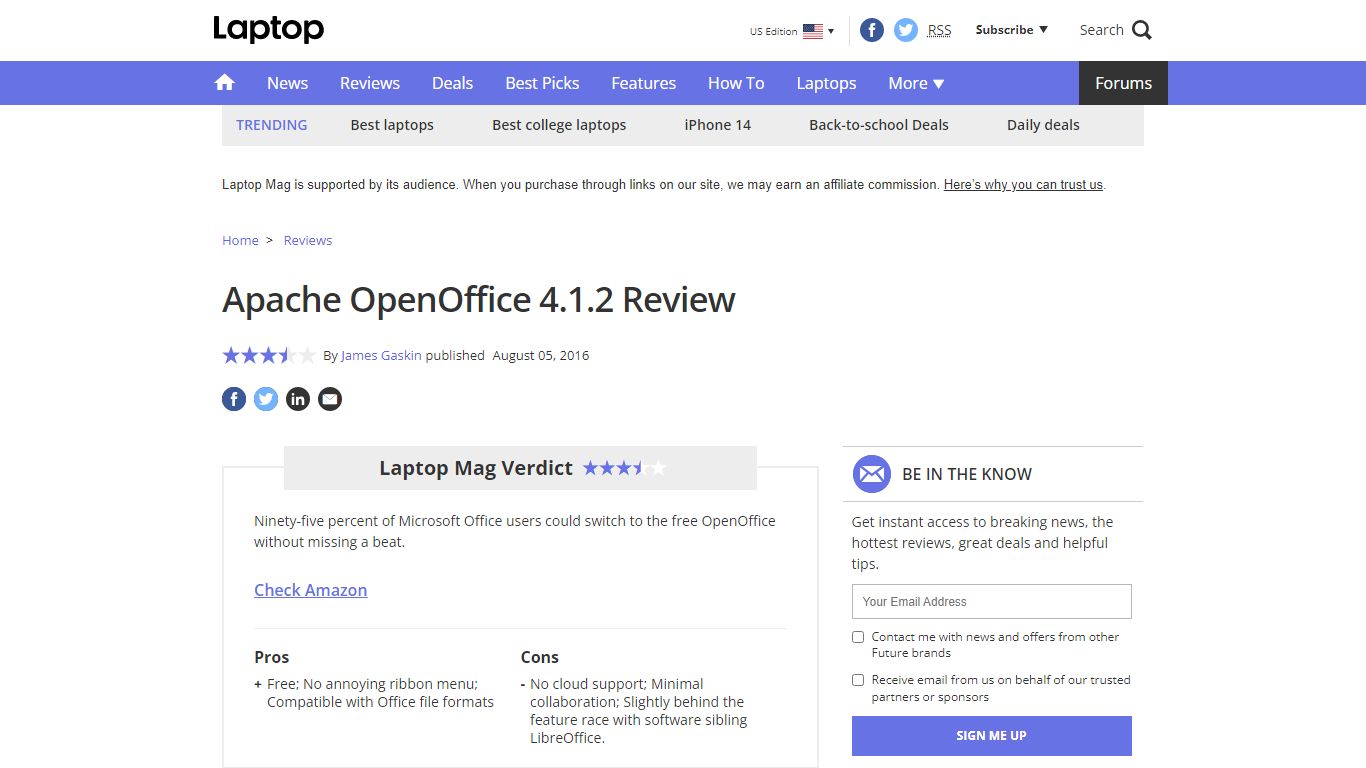Open the Check Amazon link
1366x768 pixels.
point(310,590)
